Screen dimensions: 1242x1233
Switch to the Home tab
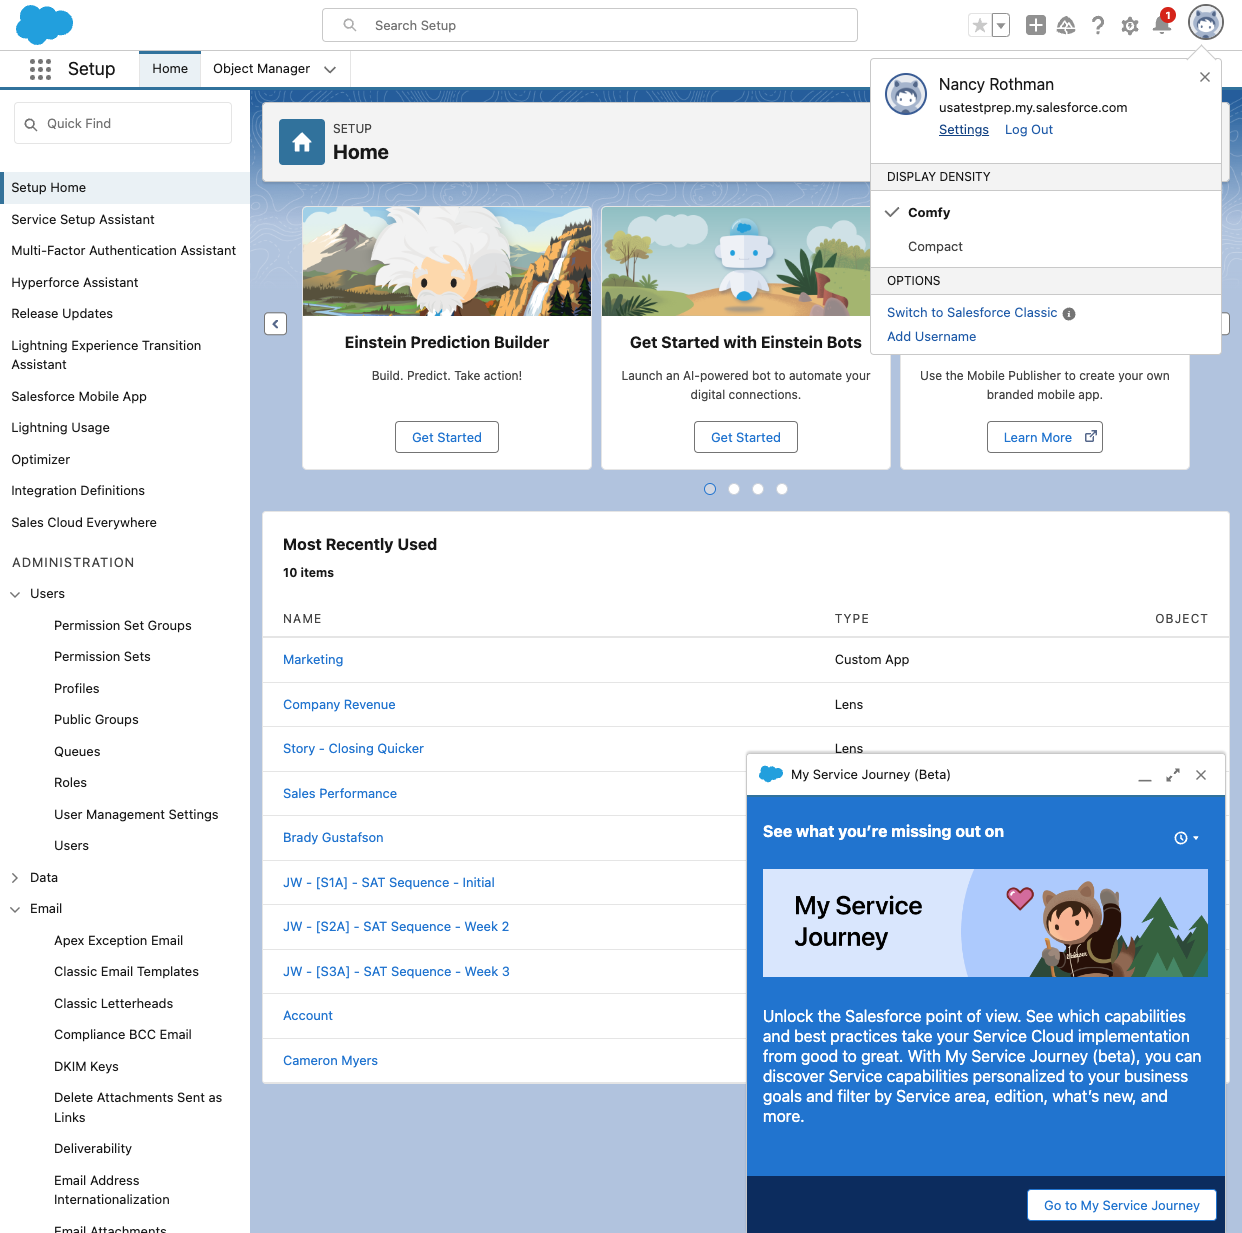click(170, 69)
